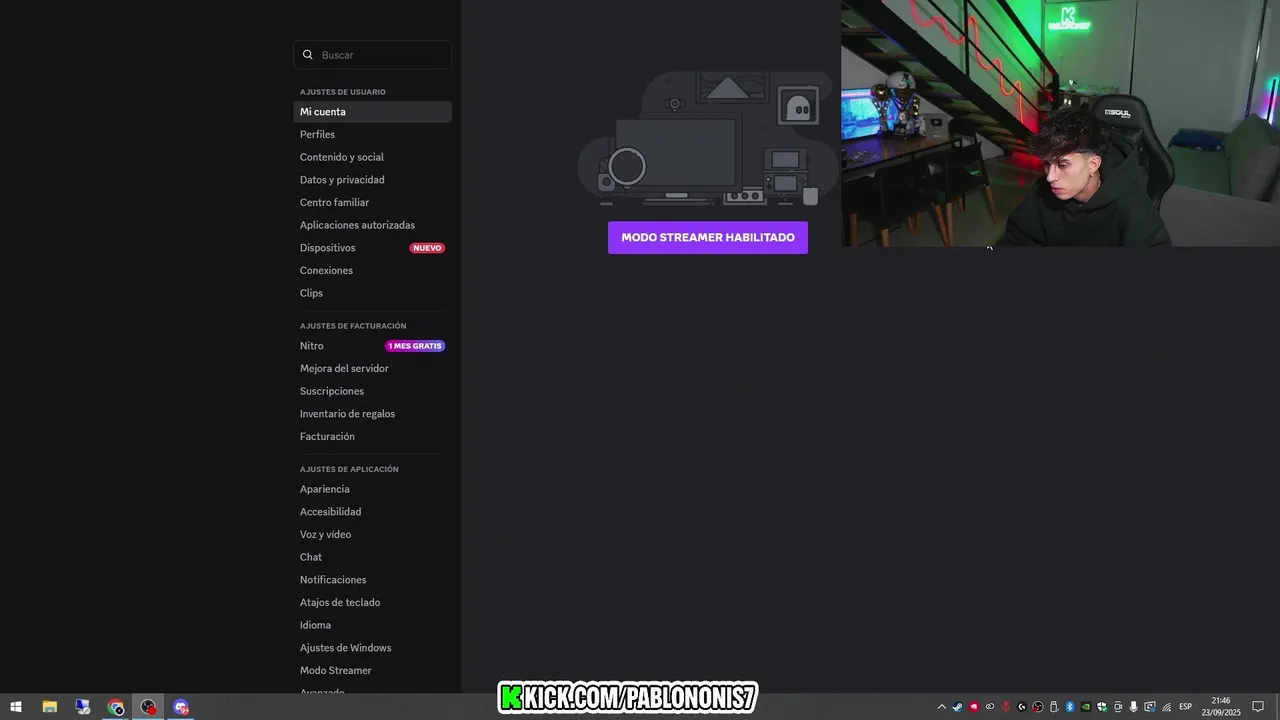Screen dimensions: 1280x720
Task: Open Datos y privacidad
Action: tap(372, 180)
